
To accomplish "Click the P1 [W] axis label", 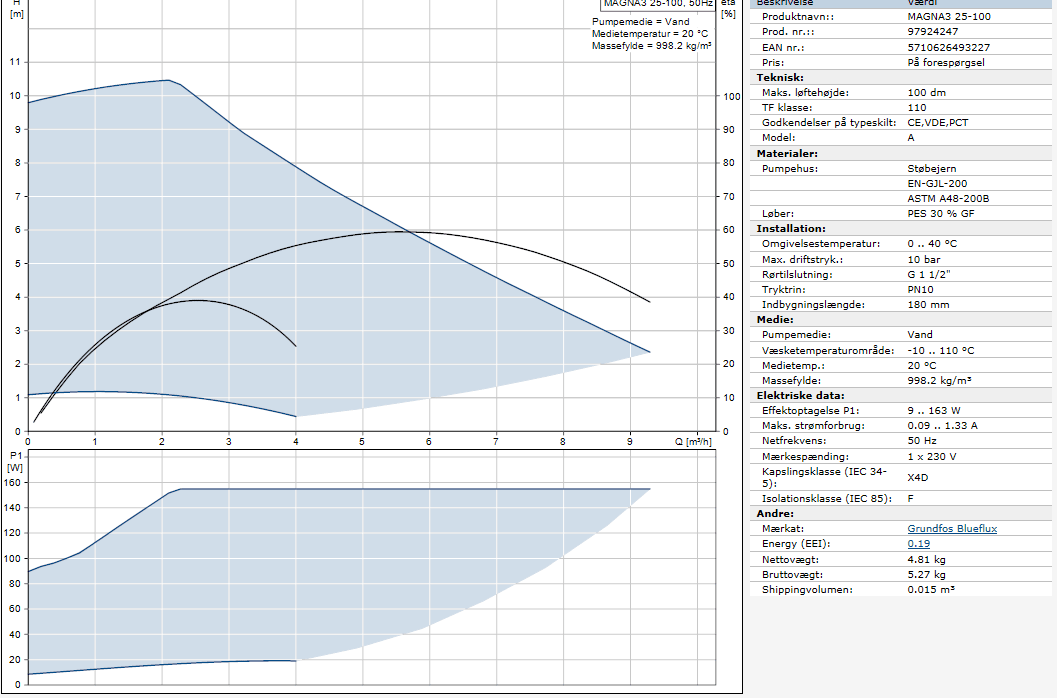I will click(x=16, y=461).
